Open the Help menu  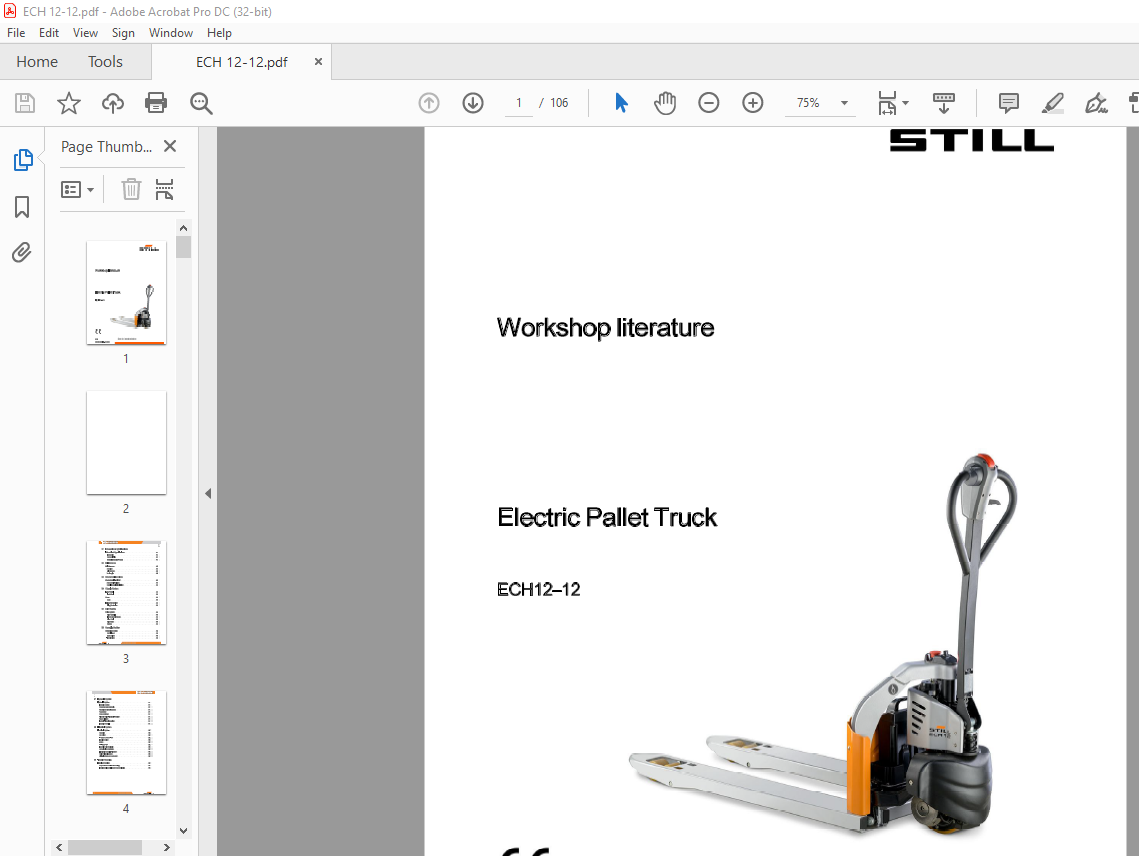pyautogui.click(x=219, y=33)
